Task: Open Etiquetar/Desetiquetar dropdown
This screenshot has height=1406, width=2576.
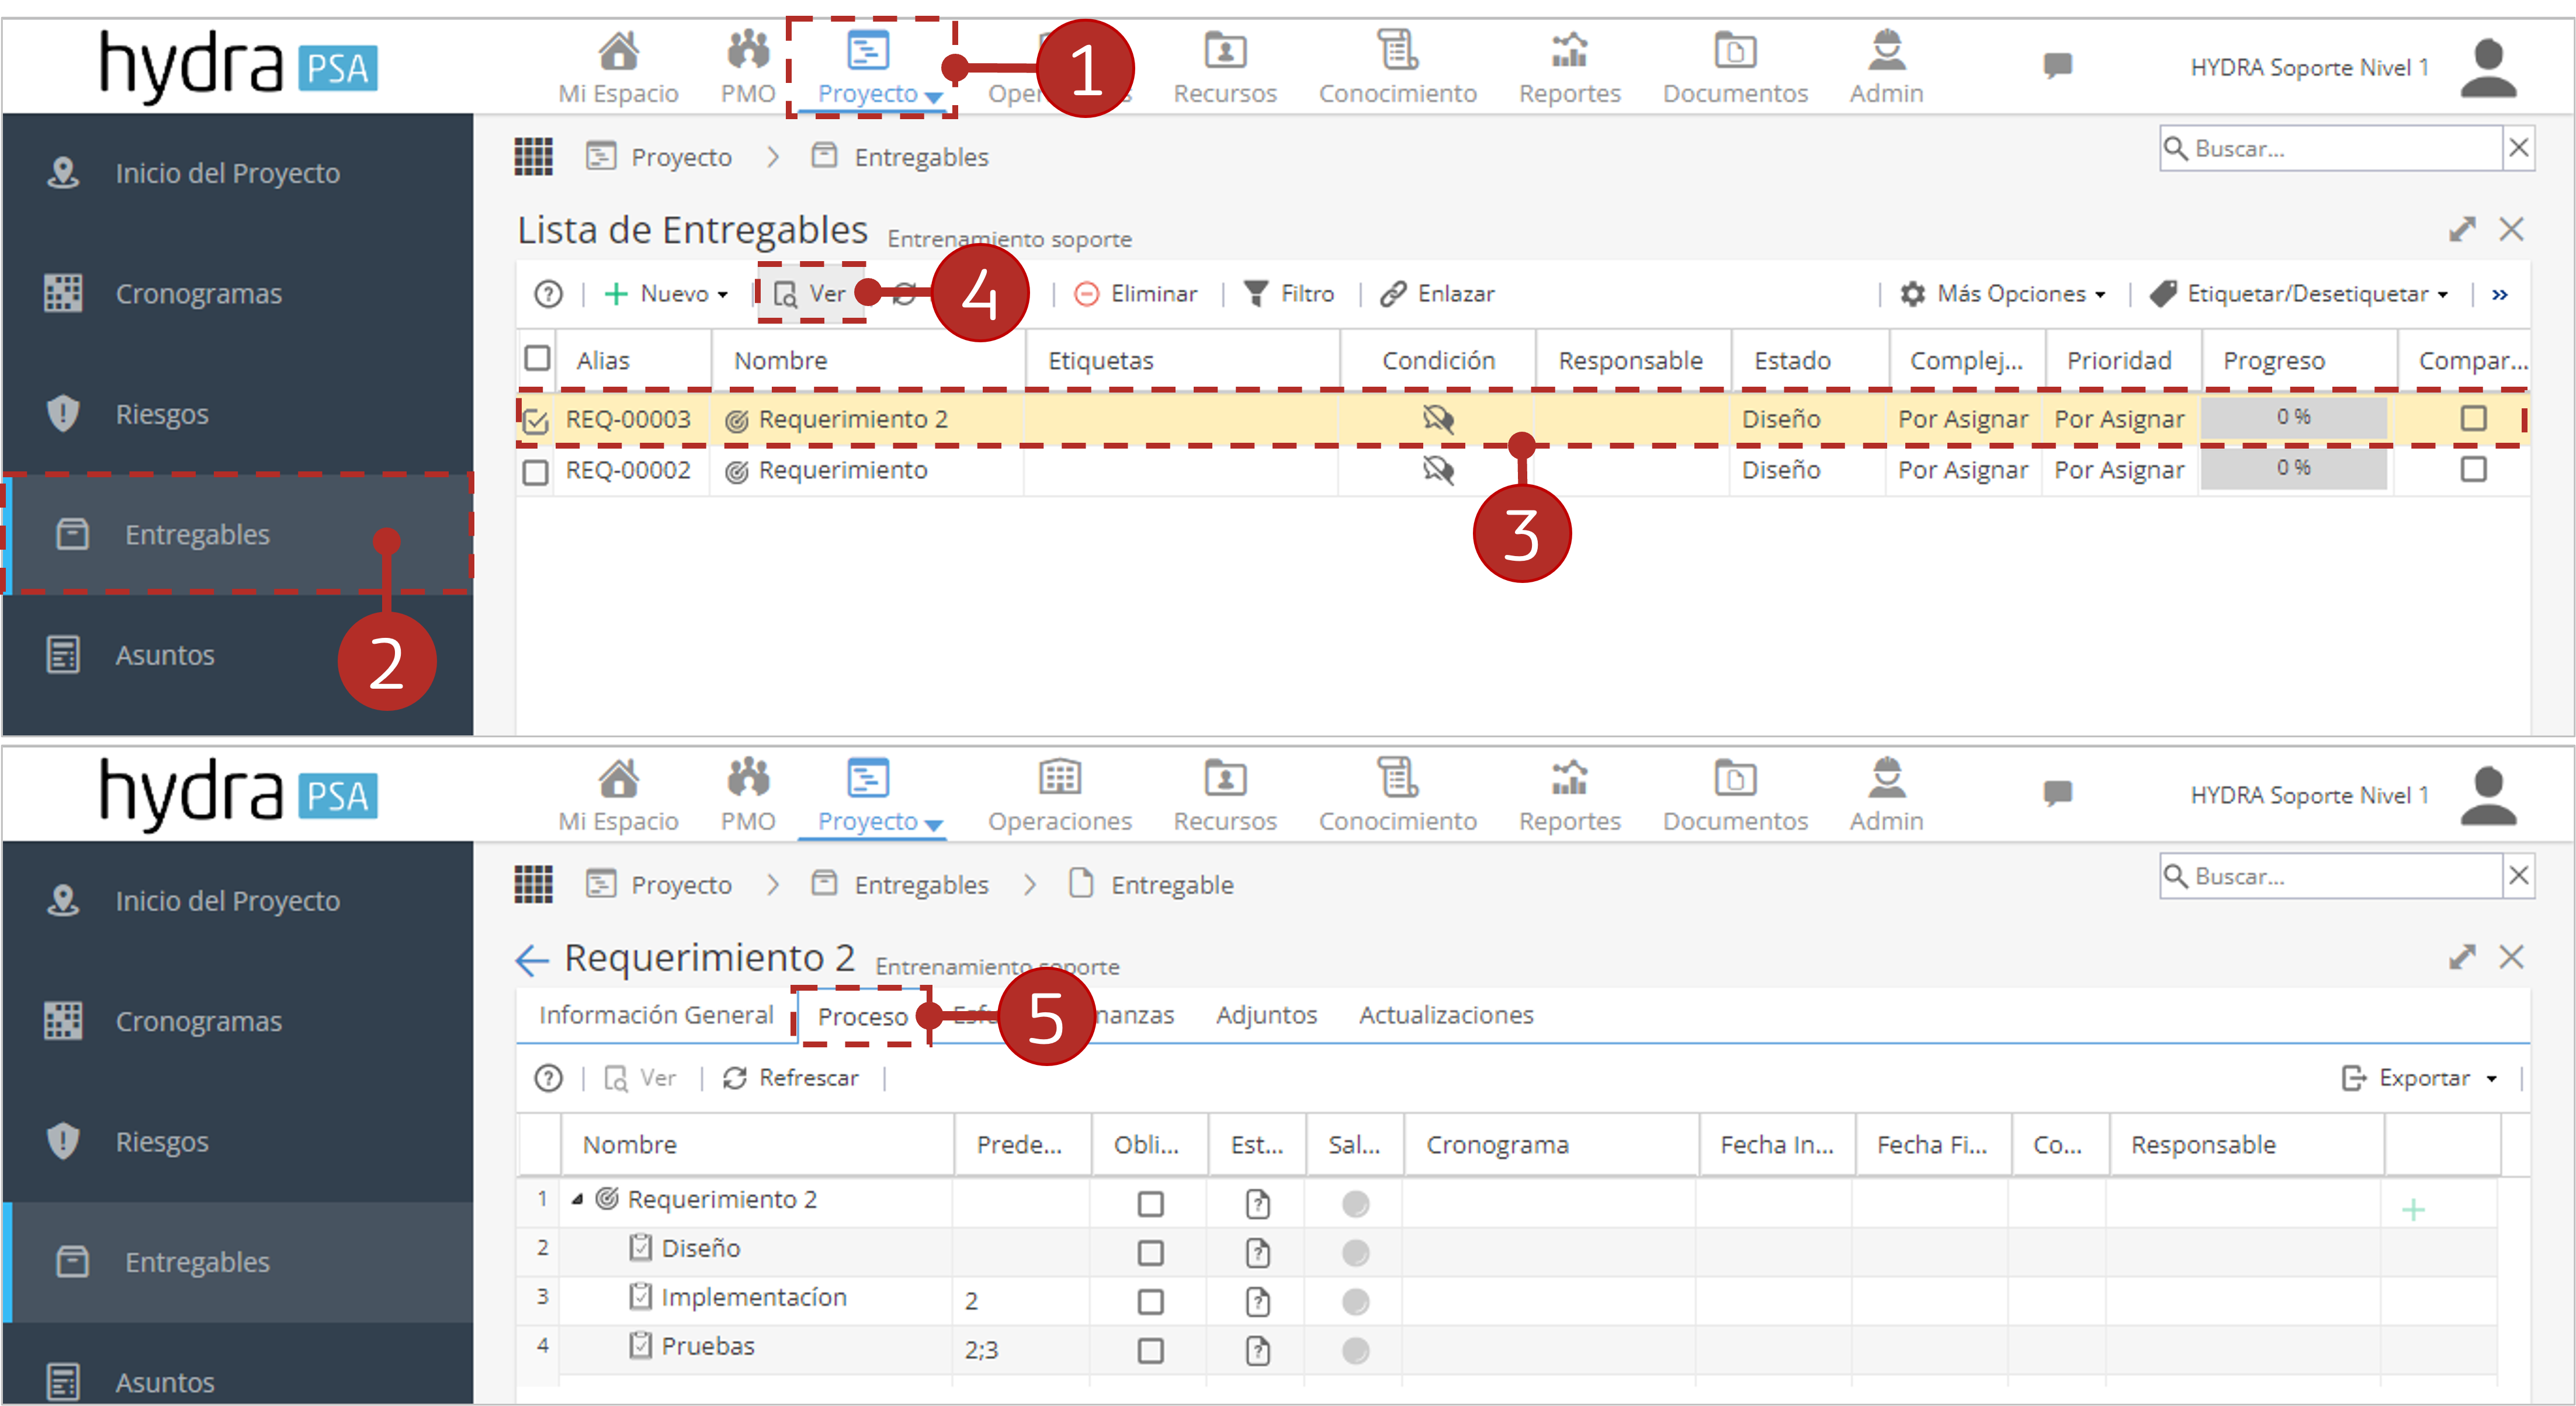Action: 2300,294
